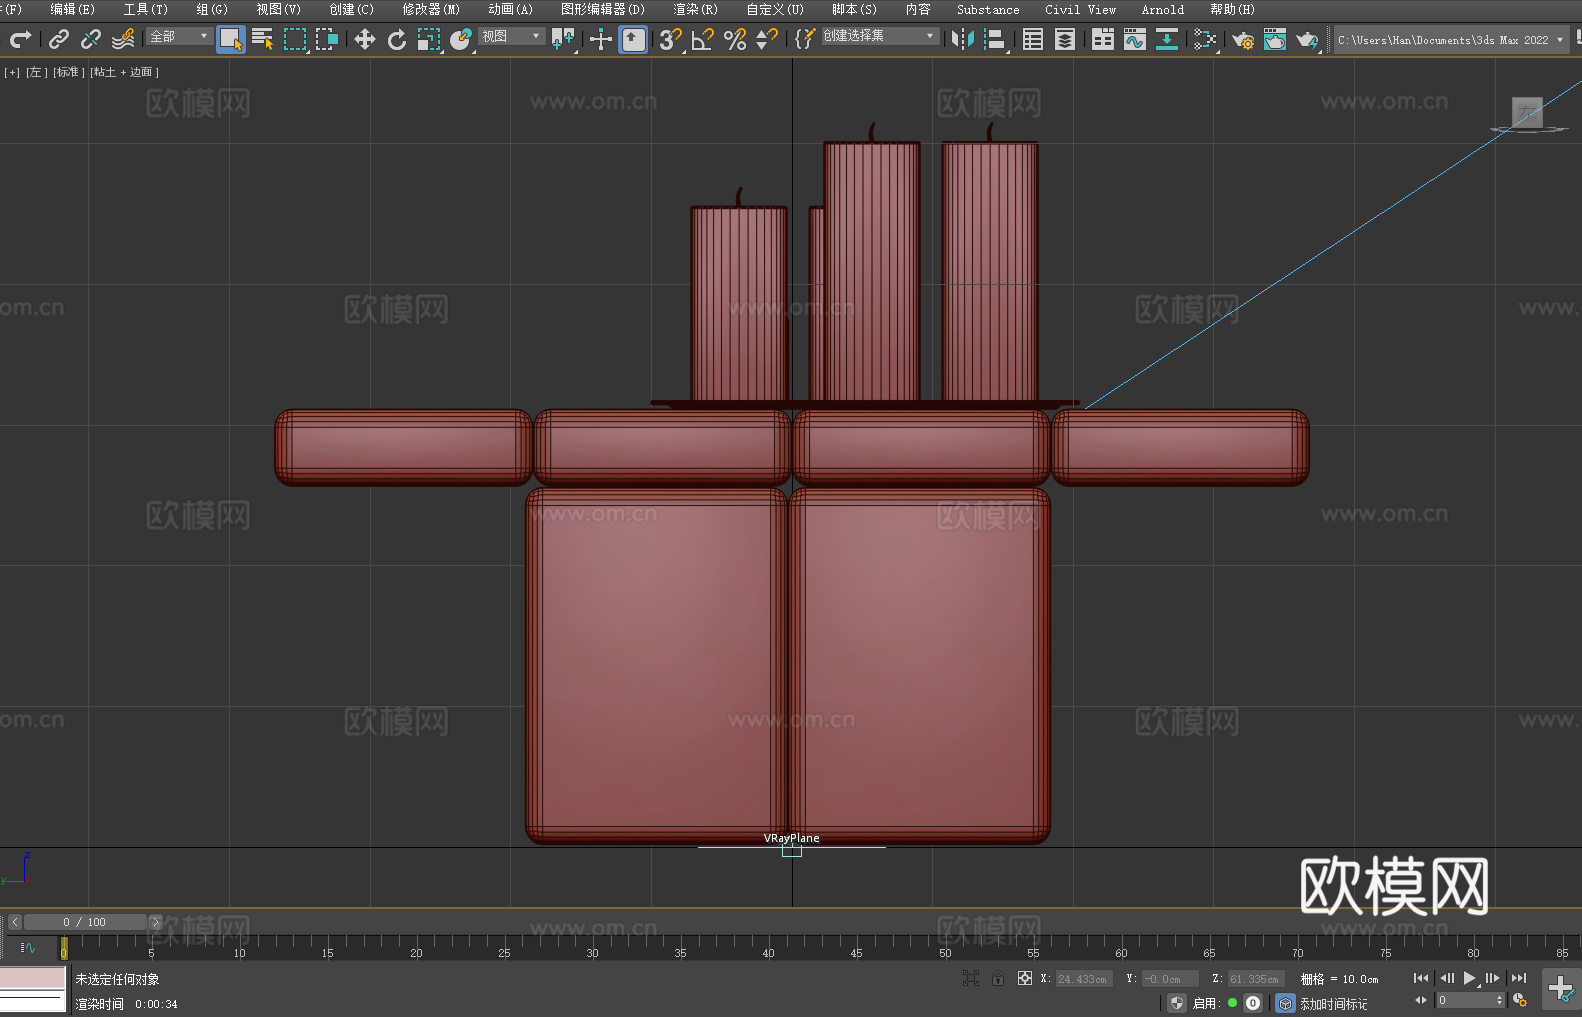Open the selection filter '全部' dropdown
Screen dimensions: 1582x1017
click(179, 36)
